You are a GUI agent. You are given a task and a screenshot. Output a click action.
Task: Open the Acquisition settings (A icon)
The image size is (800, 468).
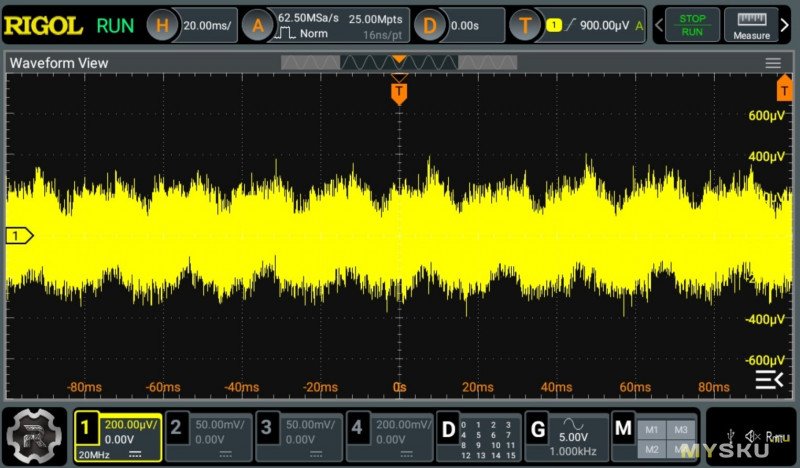(257, 26)
